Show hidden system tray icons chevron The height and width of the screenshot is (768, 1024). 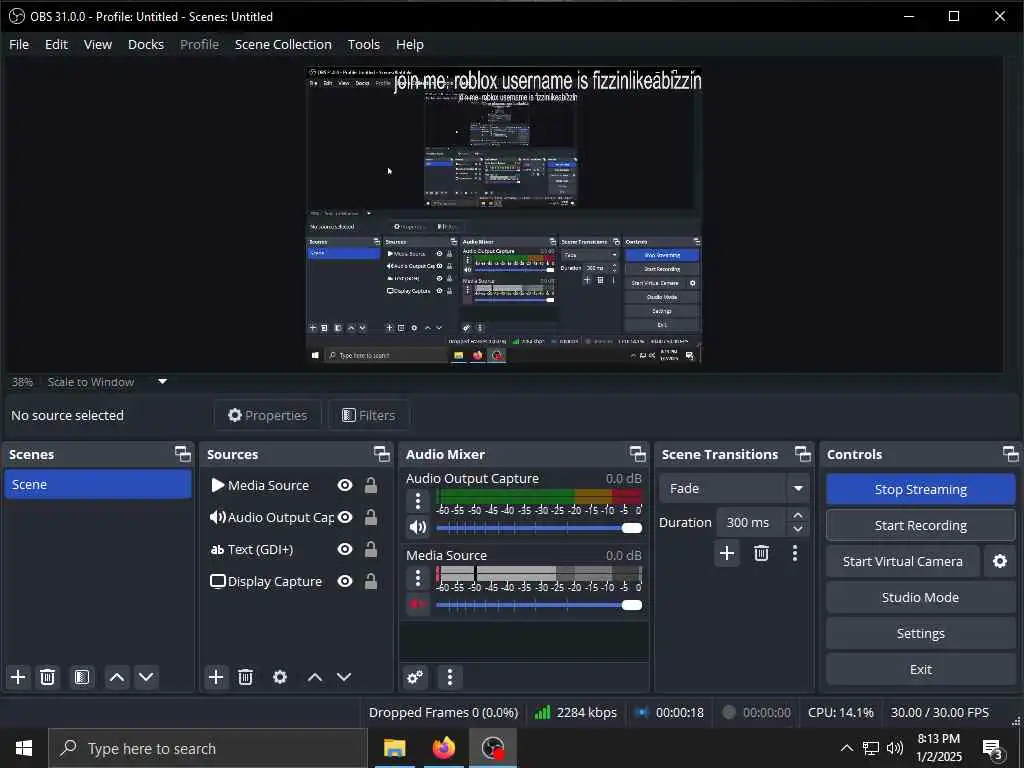pos(846,748)
